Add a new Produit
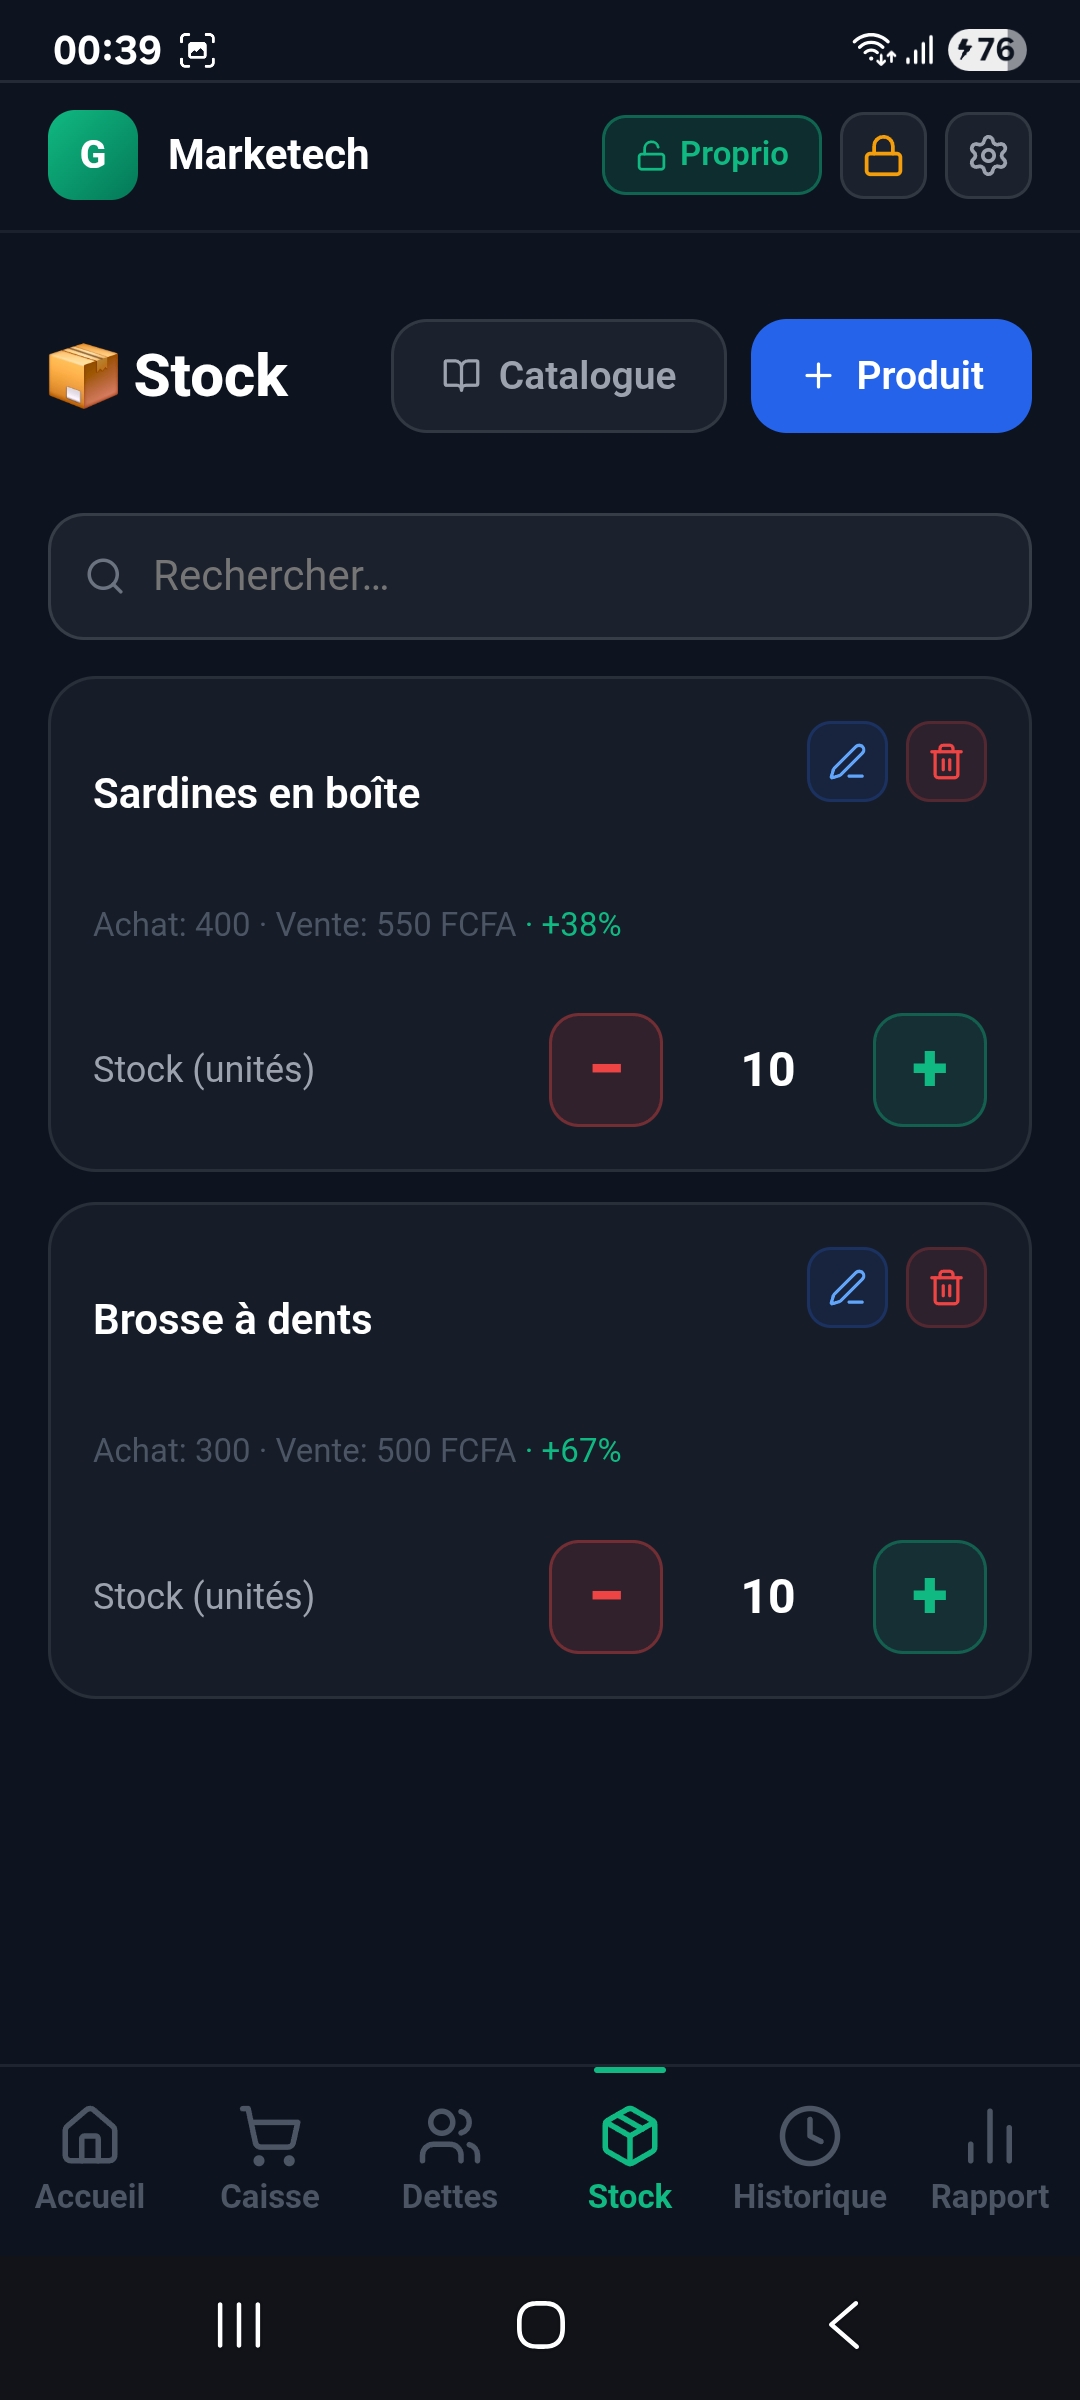 coord(891,376)
